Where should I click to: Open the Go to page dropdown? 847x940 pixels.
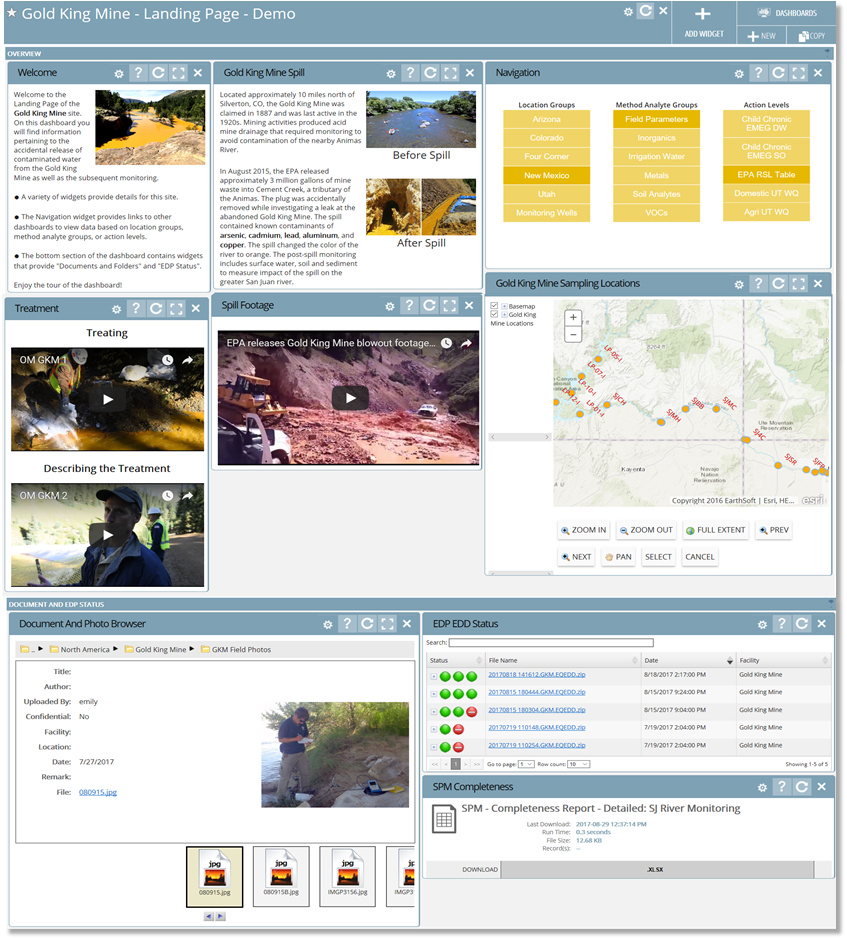pos(525,764)
